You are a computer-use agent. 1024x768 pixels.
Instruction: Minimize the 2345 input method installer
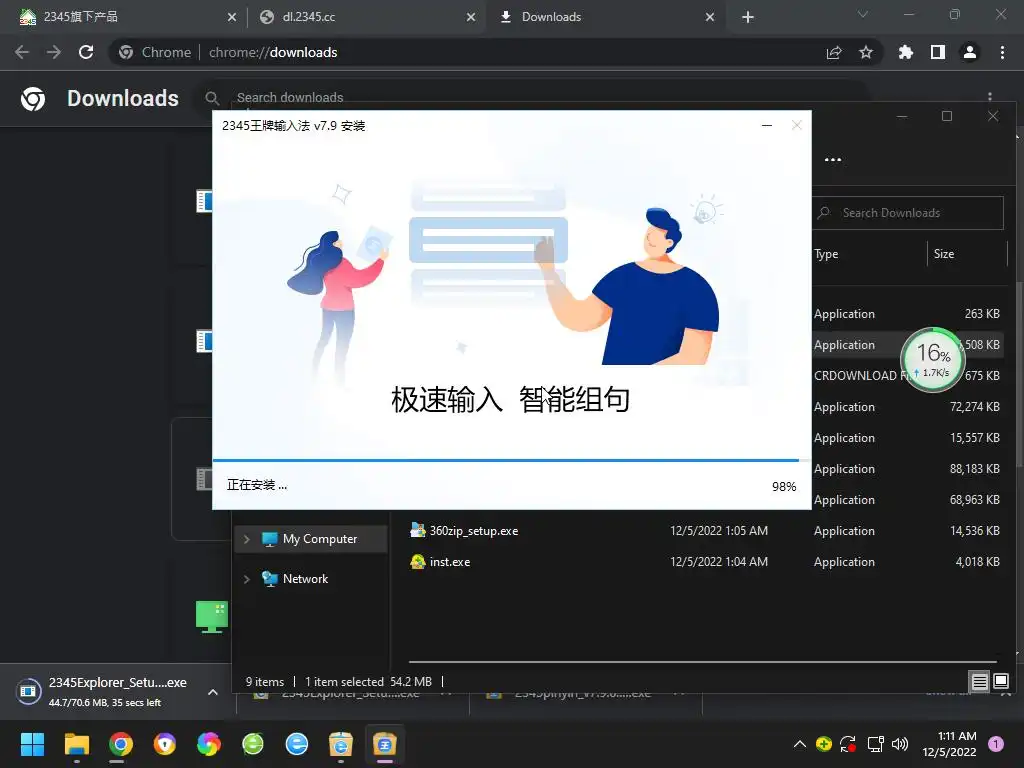pos(767,125)
